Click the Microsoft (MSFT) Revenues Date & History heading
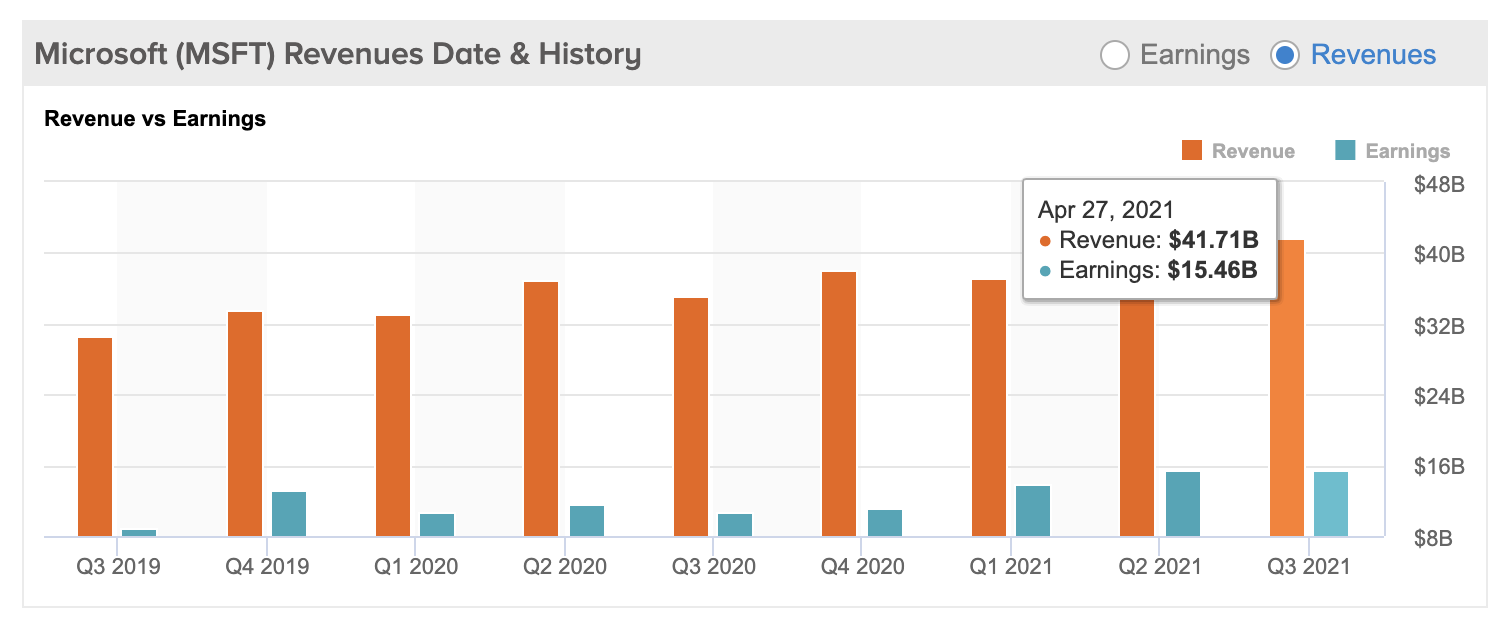The height and width of the screenshot is (624, 1494). coord(338,53)
